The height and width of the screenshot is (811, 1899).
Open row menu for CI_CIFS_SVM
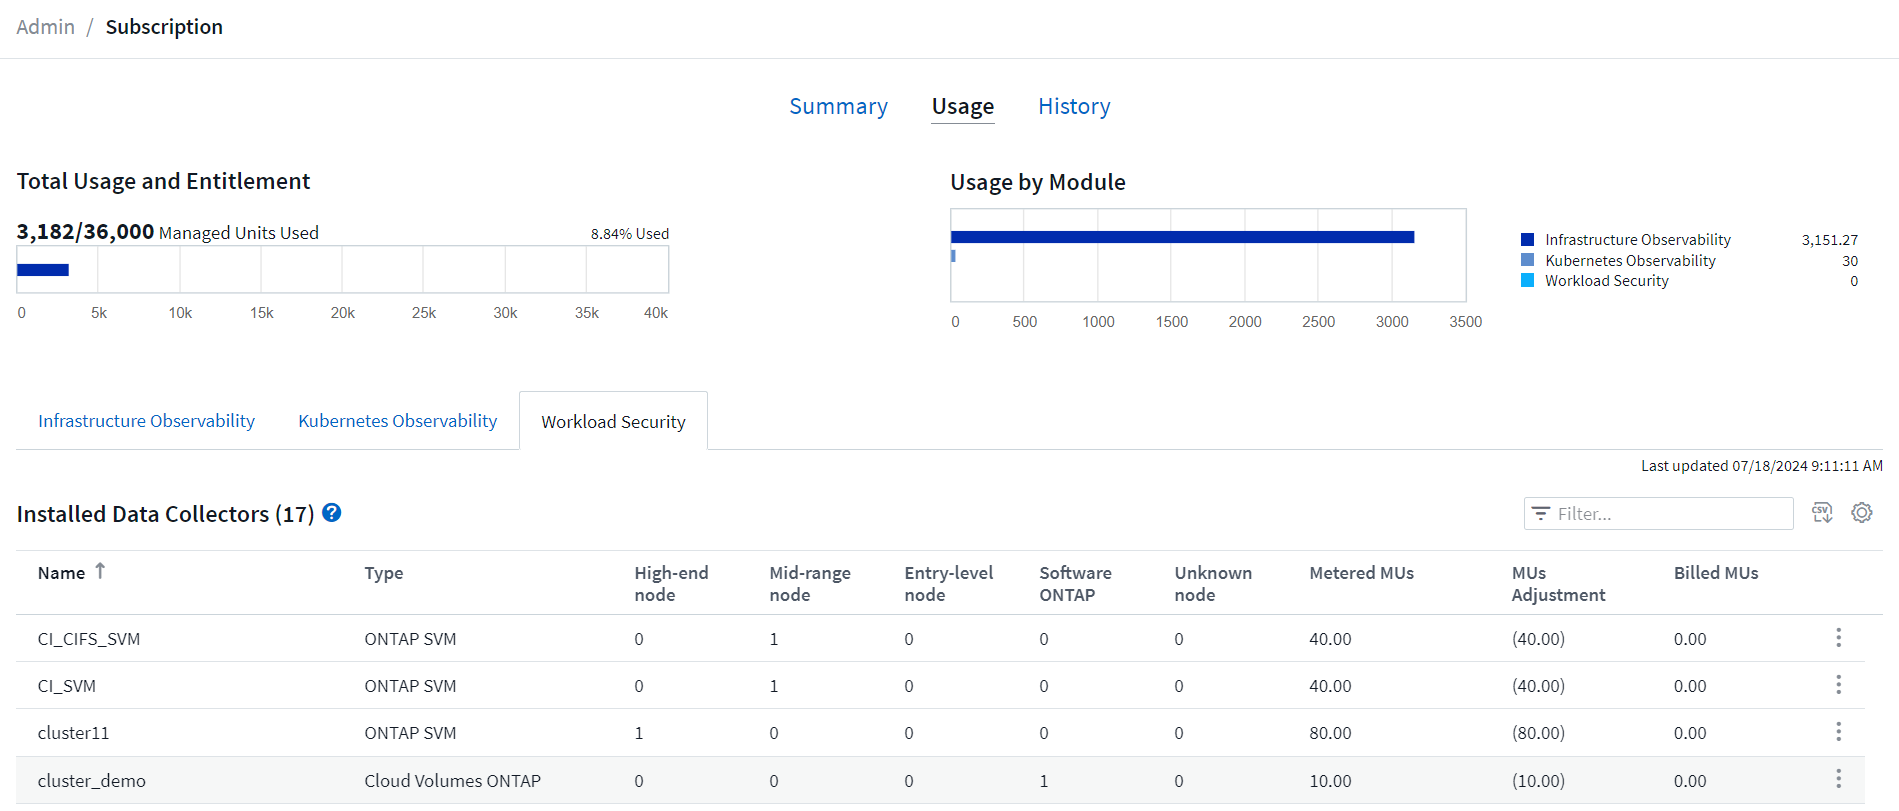coord(1838,638)
